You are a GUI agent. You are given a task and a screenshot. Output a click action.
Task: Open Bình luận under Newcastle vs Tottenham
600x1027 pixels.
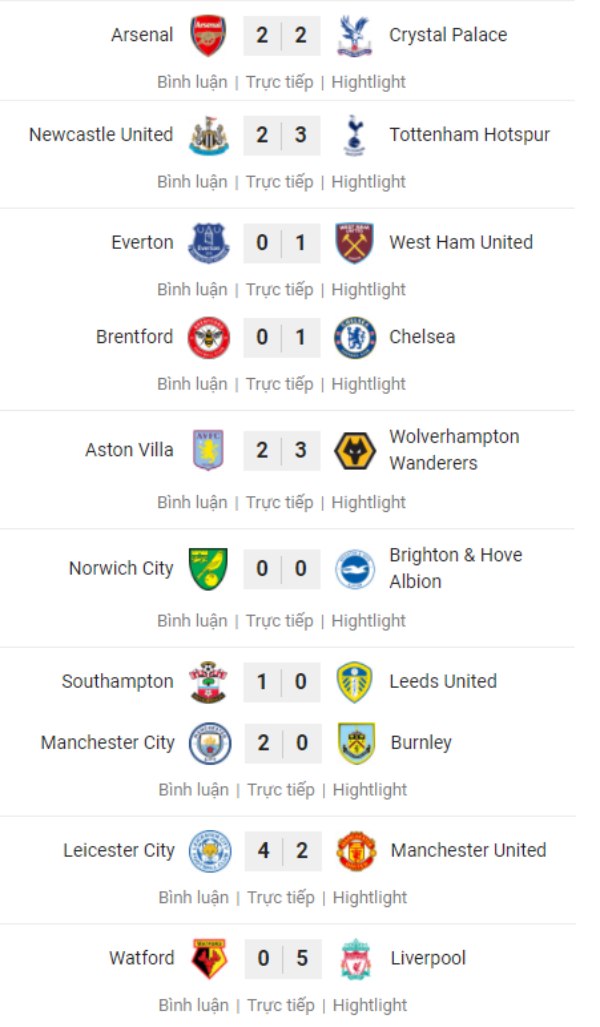[192, 182]
